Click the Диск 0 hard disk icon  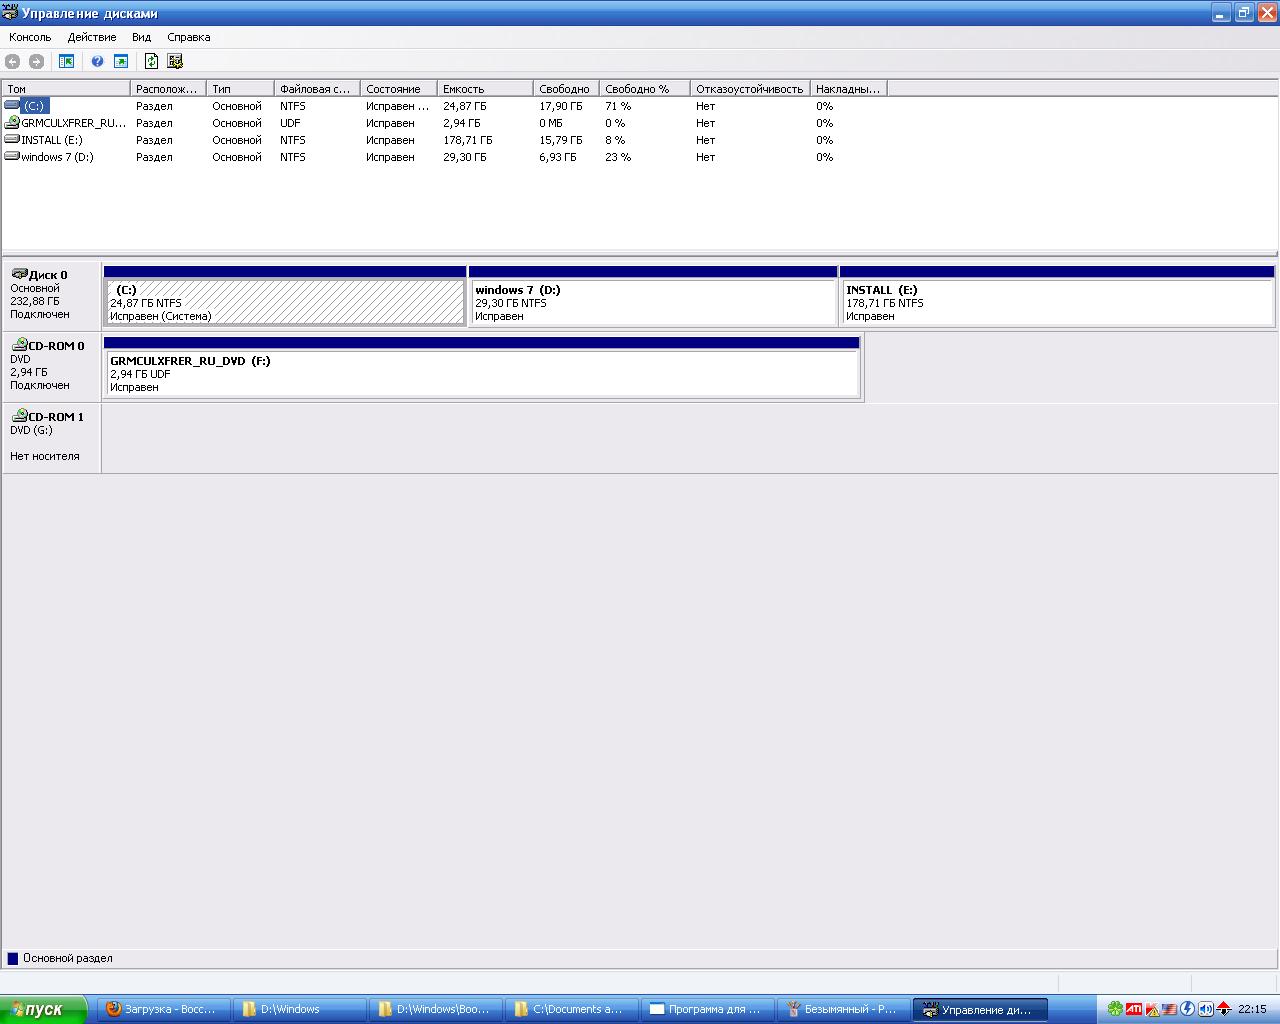(x=19, y=274)
